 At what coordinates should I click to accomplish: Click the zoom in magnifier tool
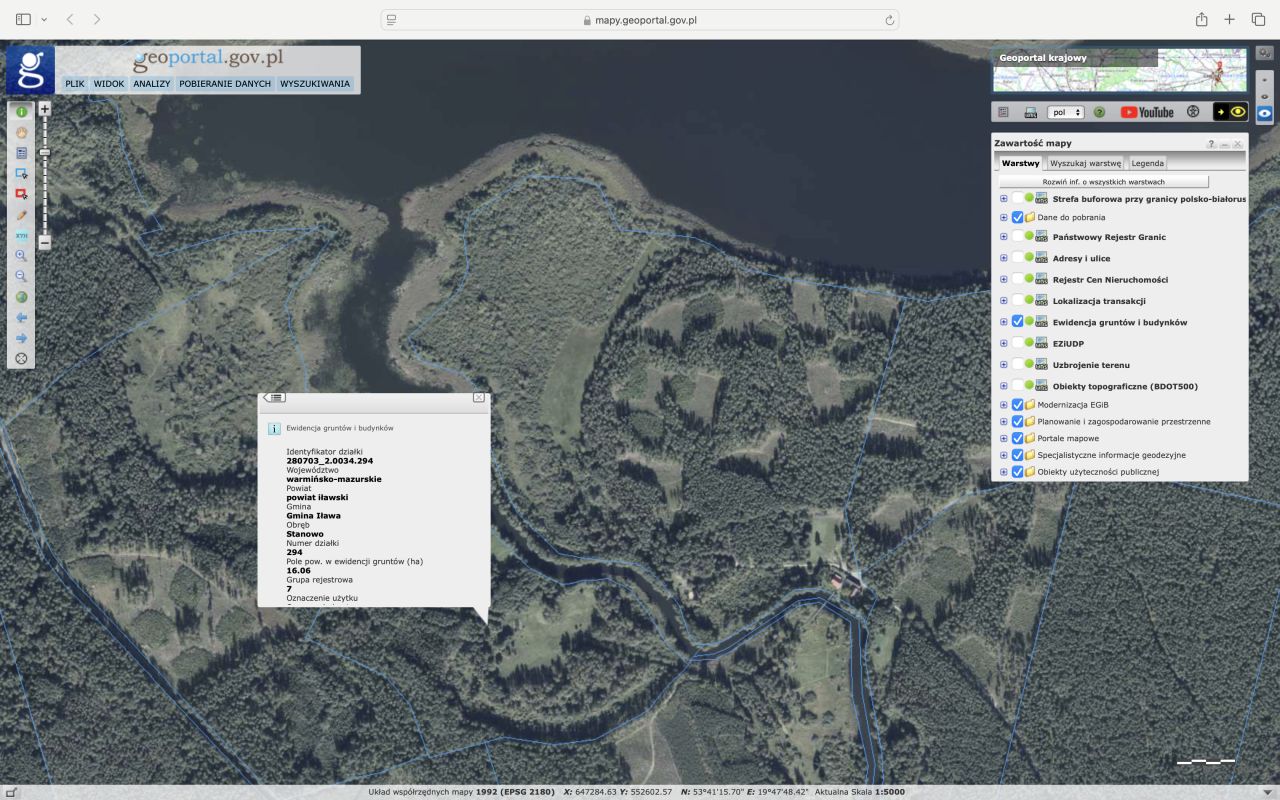(21, 256)
